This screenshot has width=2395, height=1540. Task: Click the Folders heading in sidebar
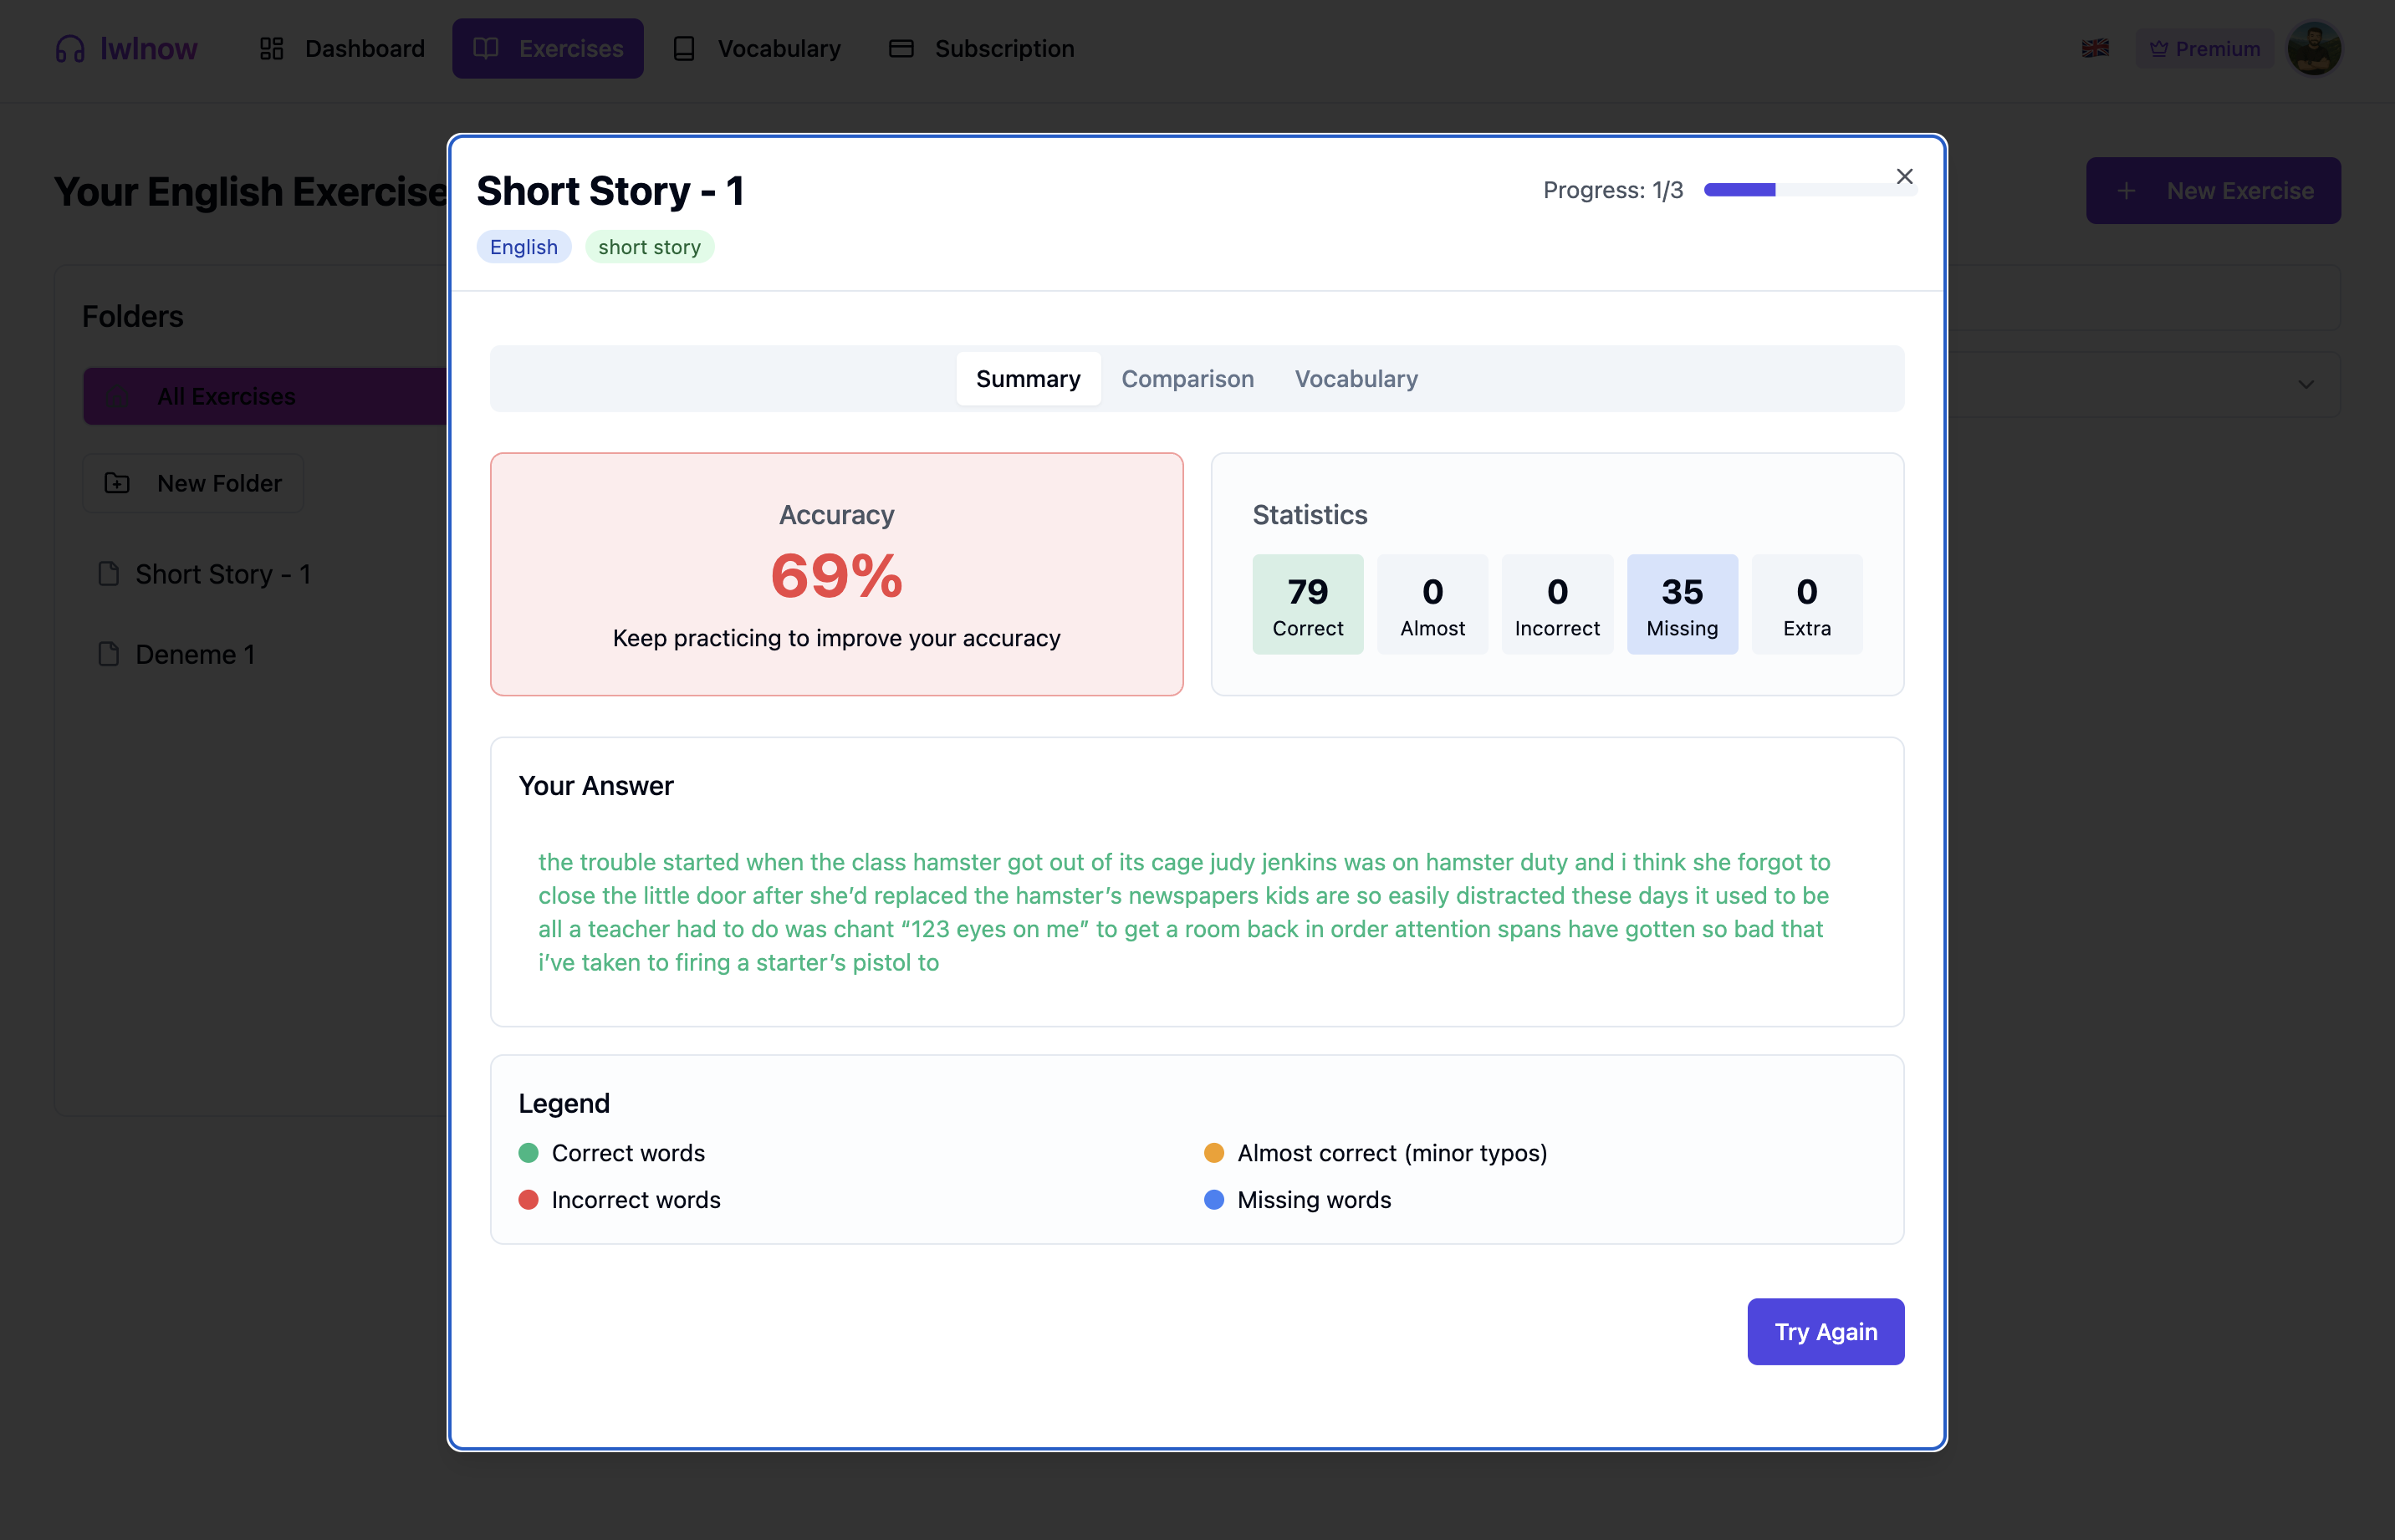pos(133,317)
